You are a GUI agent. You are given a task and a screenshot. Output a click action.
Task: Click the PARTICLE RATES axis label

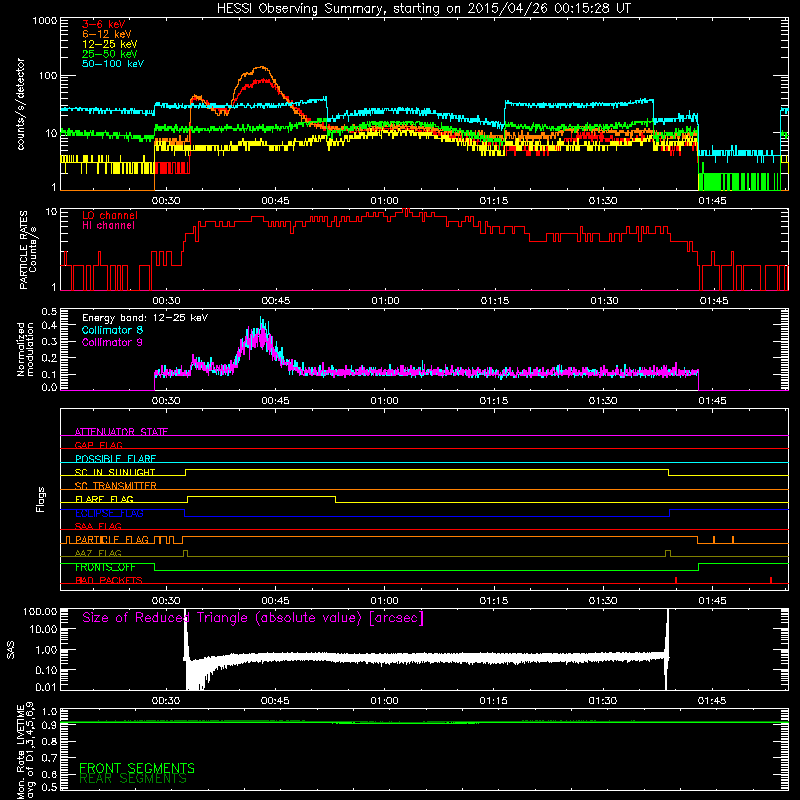coord(28,250)
